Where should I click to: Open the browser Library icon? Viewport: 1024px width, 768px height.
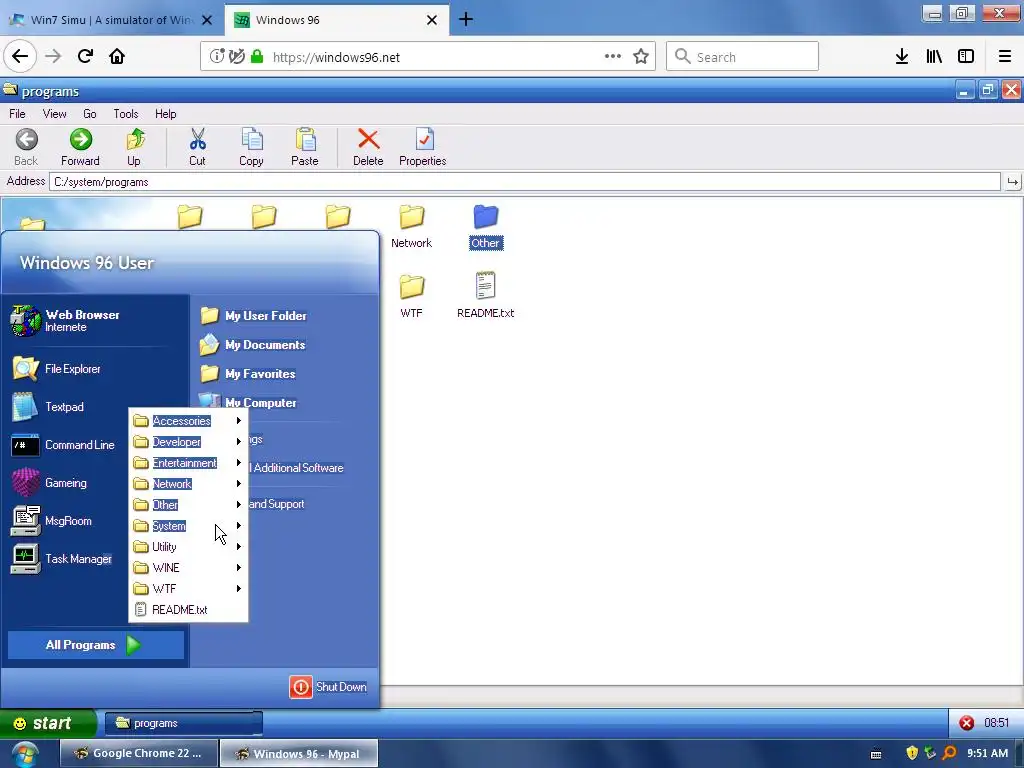[x=934, y=57]
